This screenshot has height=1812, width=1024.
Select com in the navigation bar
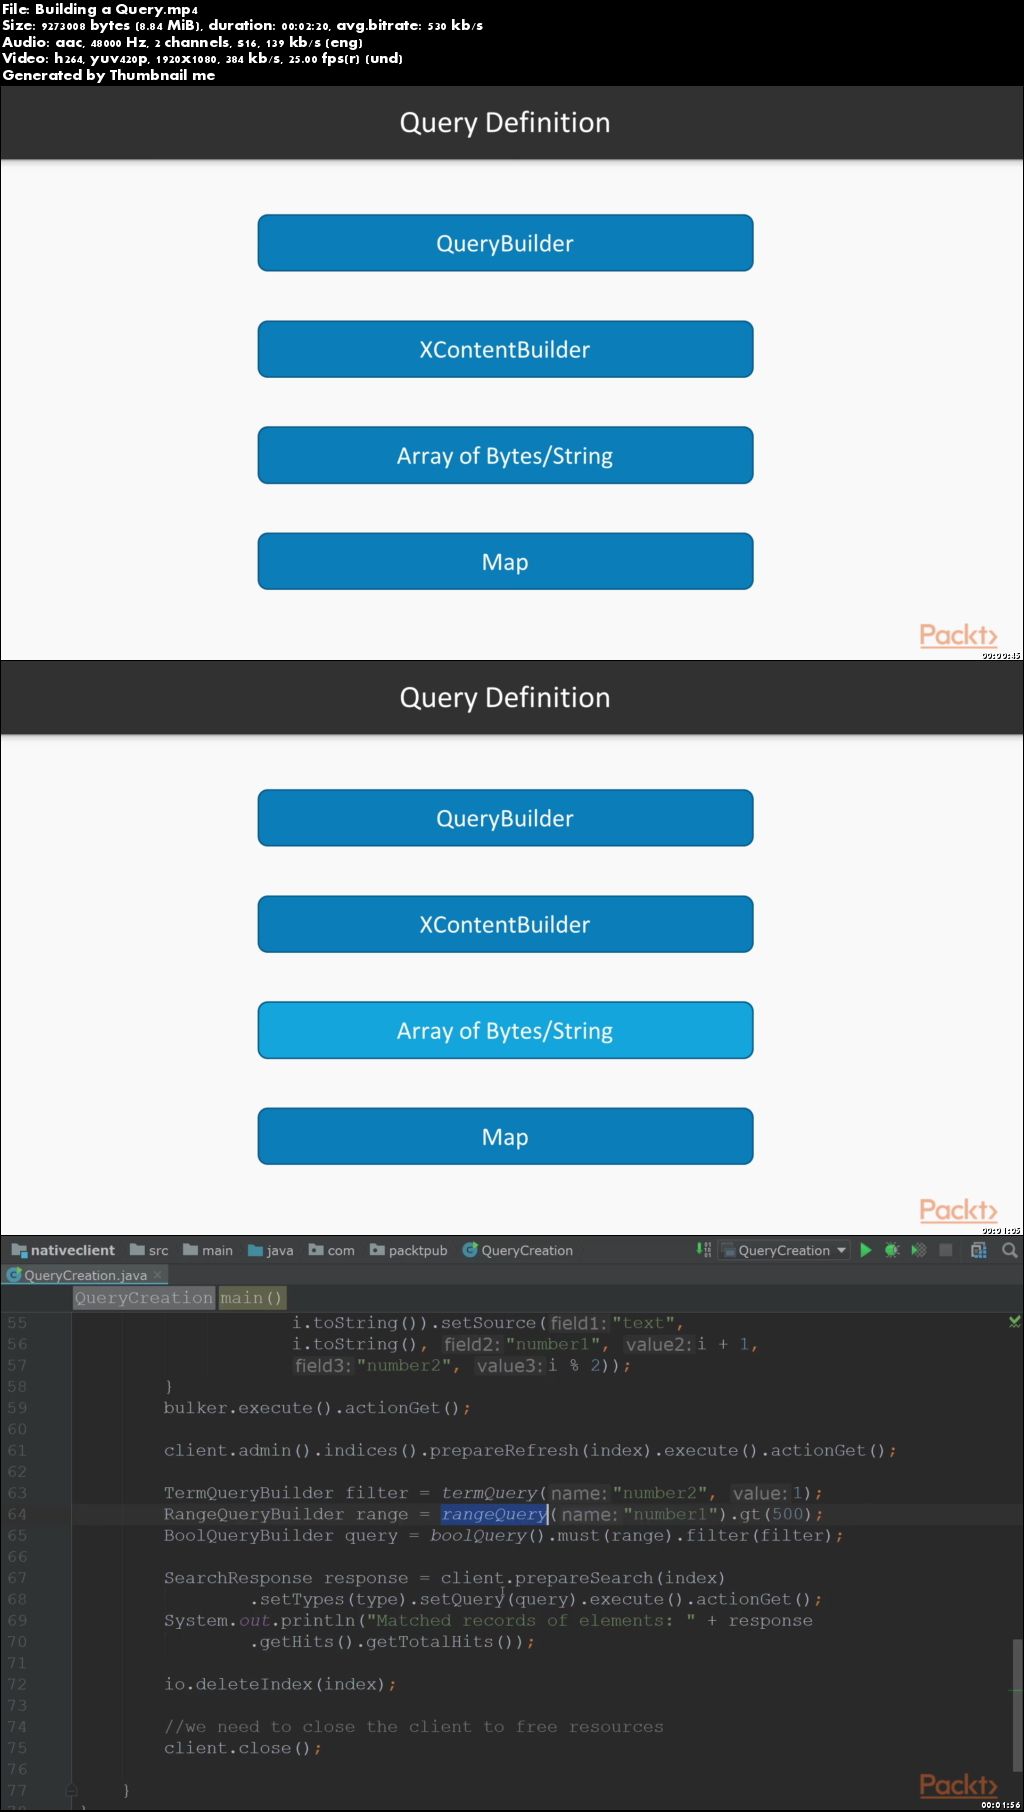click(x=332, y=1250)
